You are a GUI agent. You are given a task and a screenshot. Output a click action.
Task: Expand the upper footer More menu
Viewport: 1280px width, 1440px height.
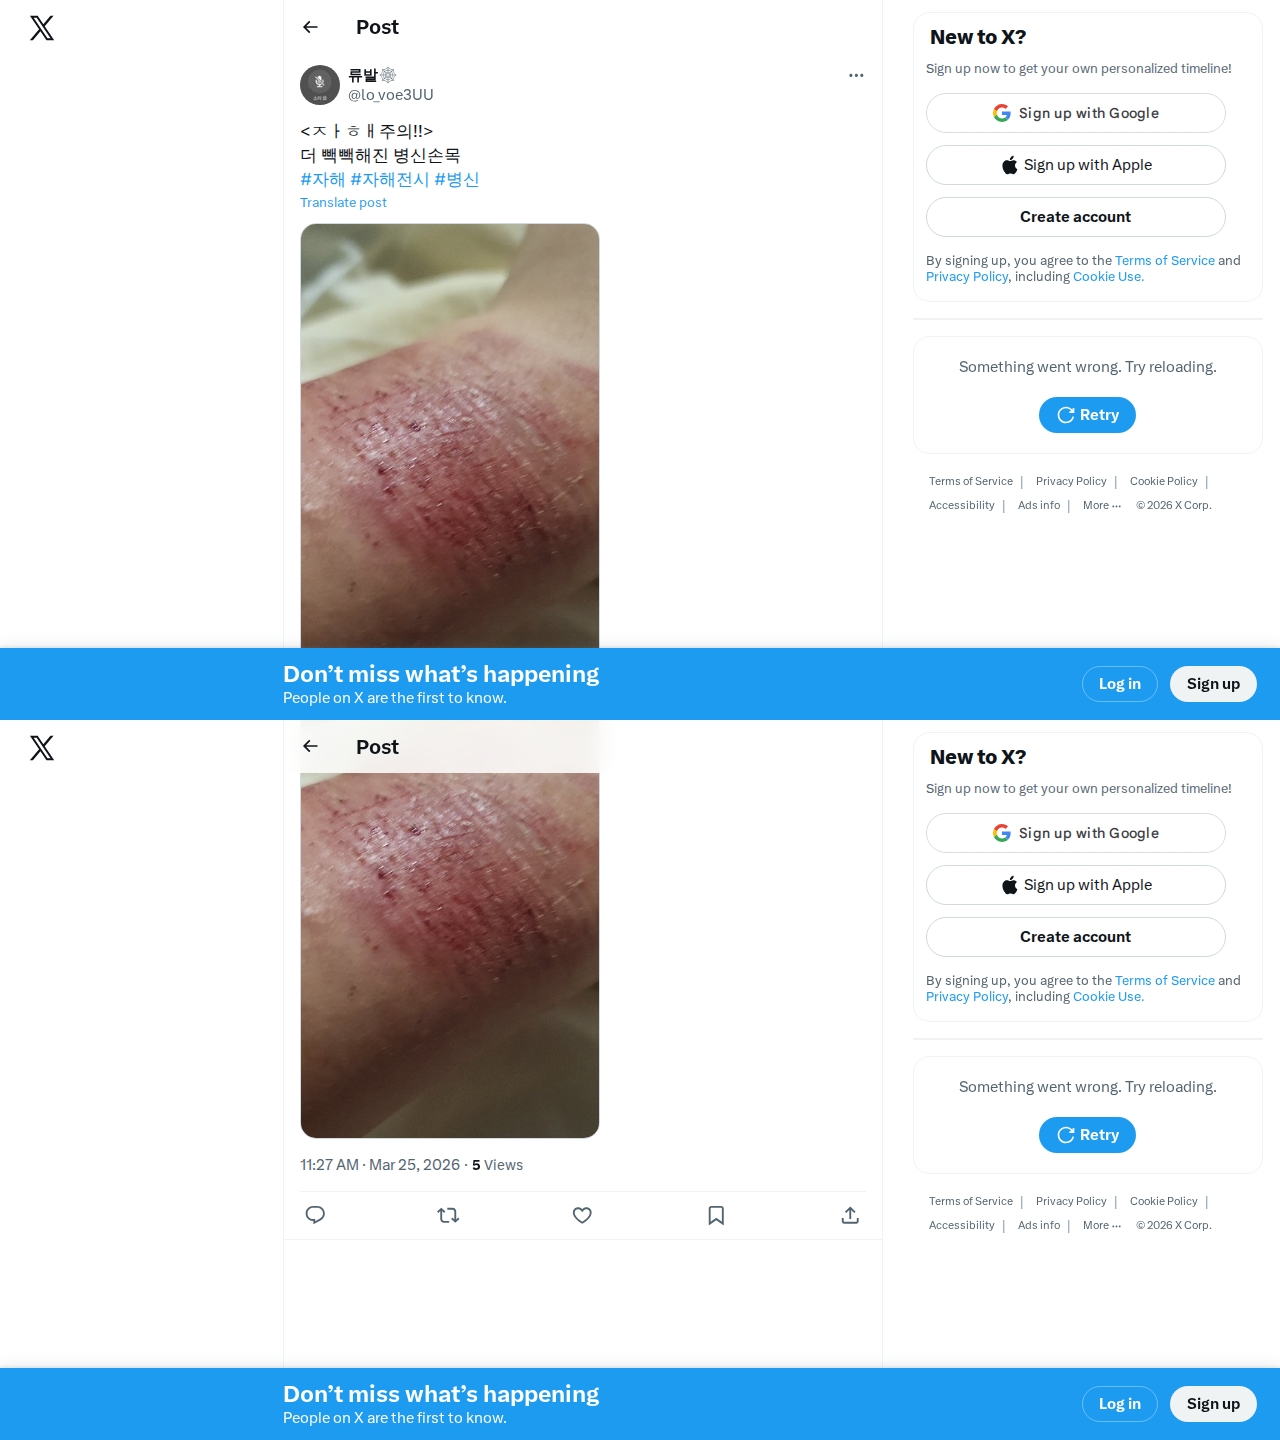pos(1102,505)
